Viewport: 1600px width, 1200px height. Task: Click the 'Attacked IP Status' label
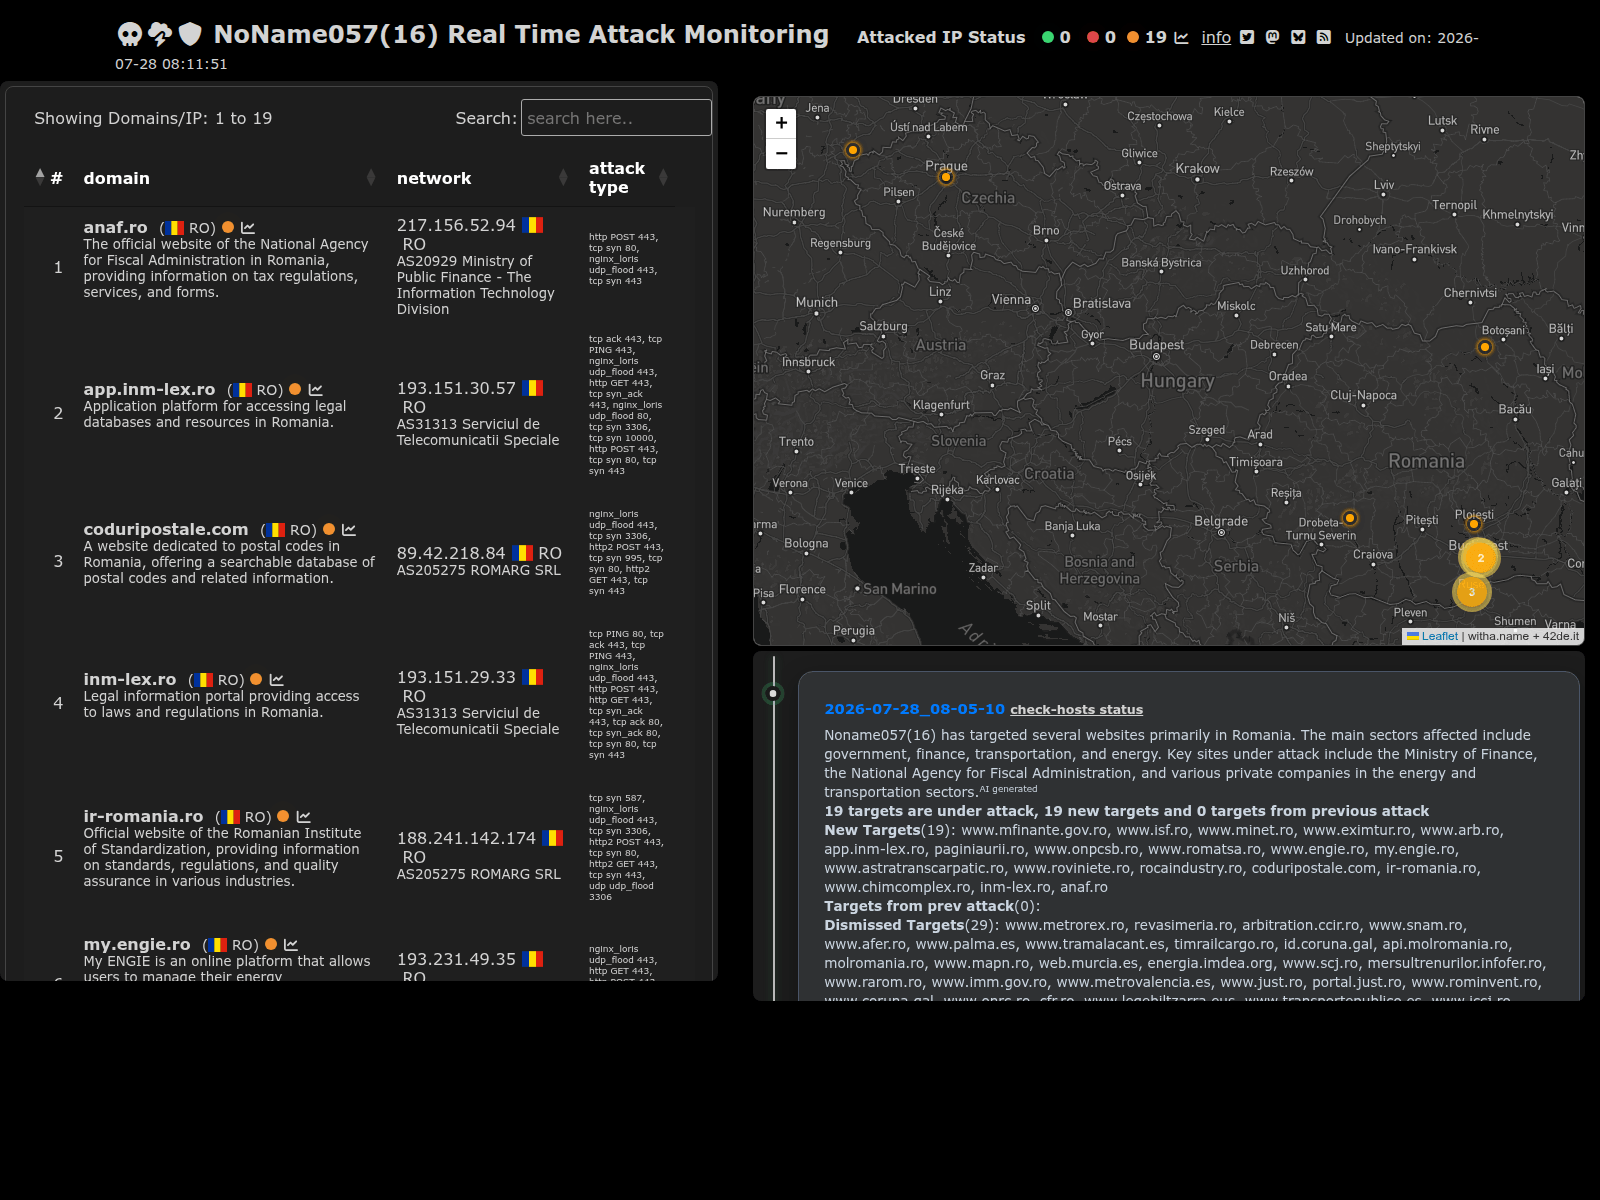941,37
